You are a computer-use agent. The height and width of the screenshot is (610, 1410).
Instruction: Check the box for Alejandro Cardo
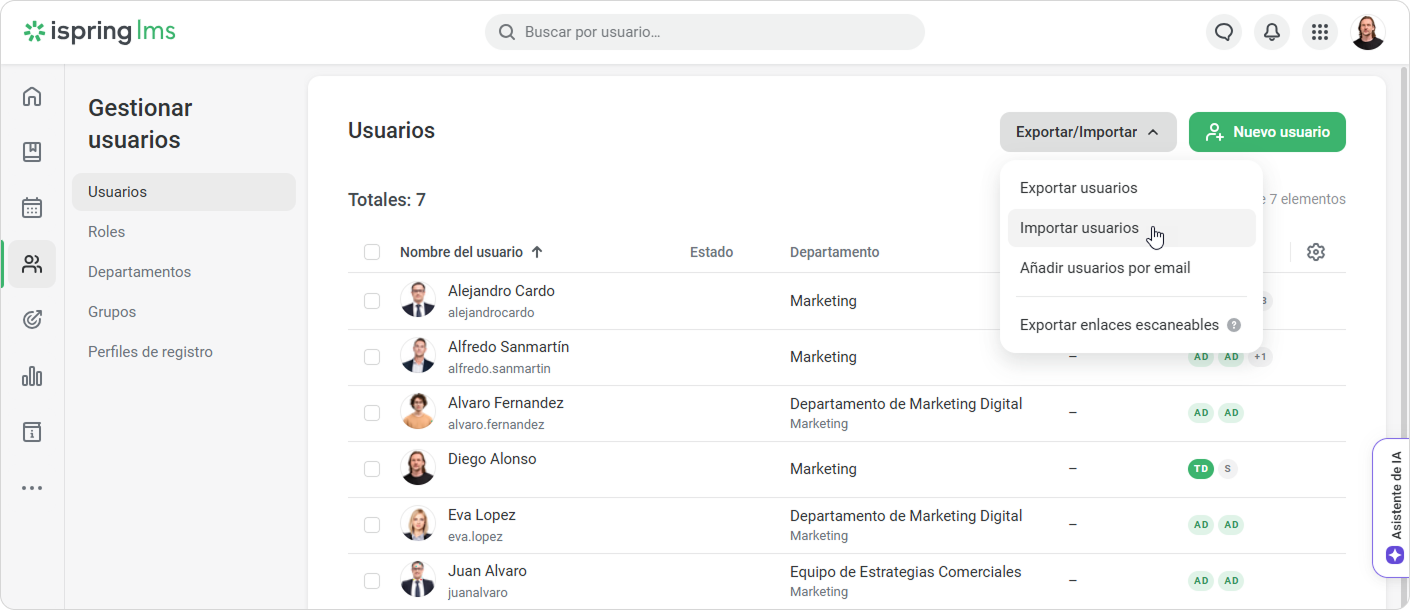click(x=372, y=301)
